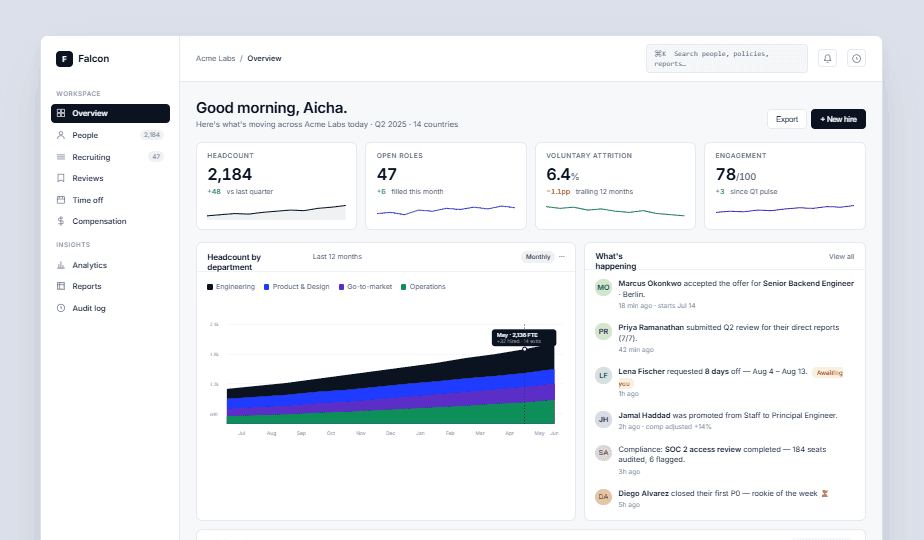Click the Awaiting you badge on Lena Fischer's request

point(827,373)
